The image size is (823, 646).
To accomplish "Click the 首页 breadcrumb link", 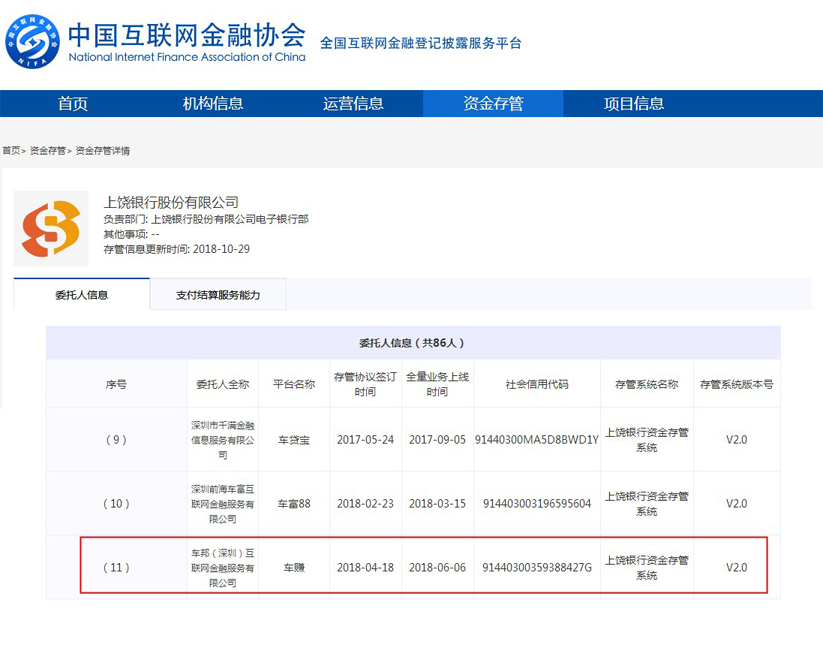I will pos(11,151).
